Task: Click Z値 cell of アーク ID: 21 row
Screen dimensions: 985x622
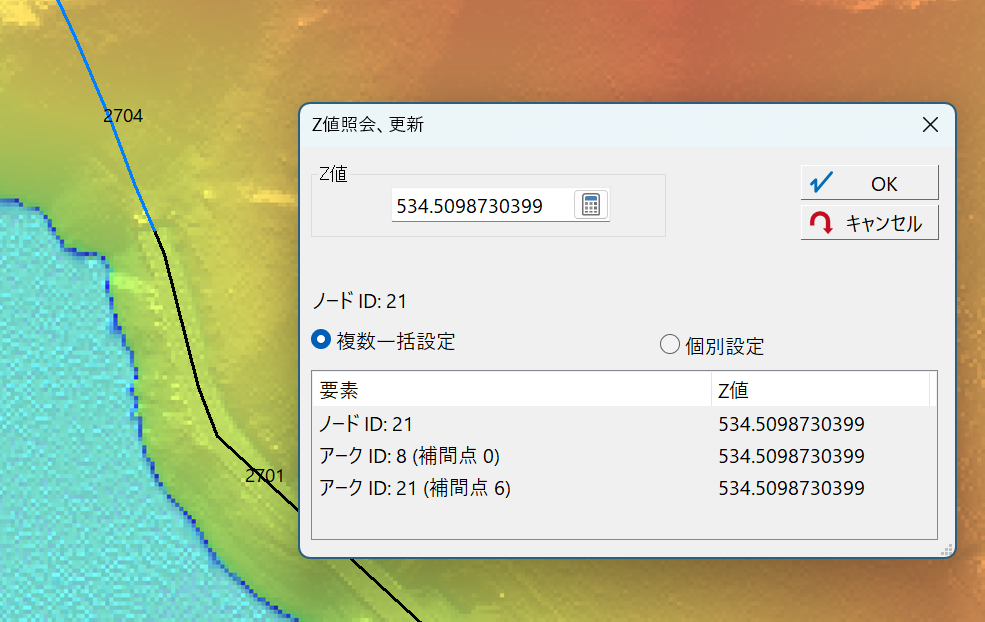Action: pyautogui.click(x=790, y=488)
